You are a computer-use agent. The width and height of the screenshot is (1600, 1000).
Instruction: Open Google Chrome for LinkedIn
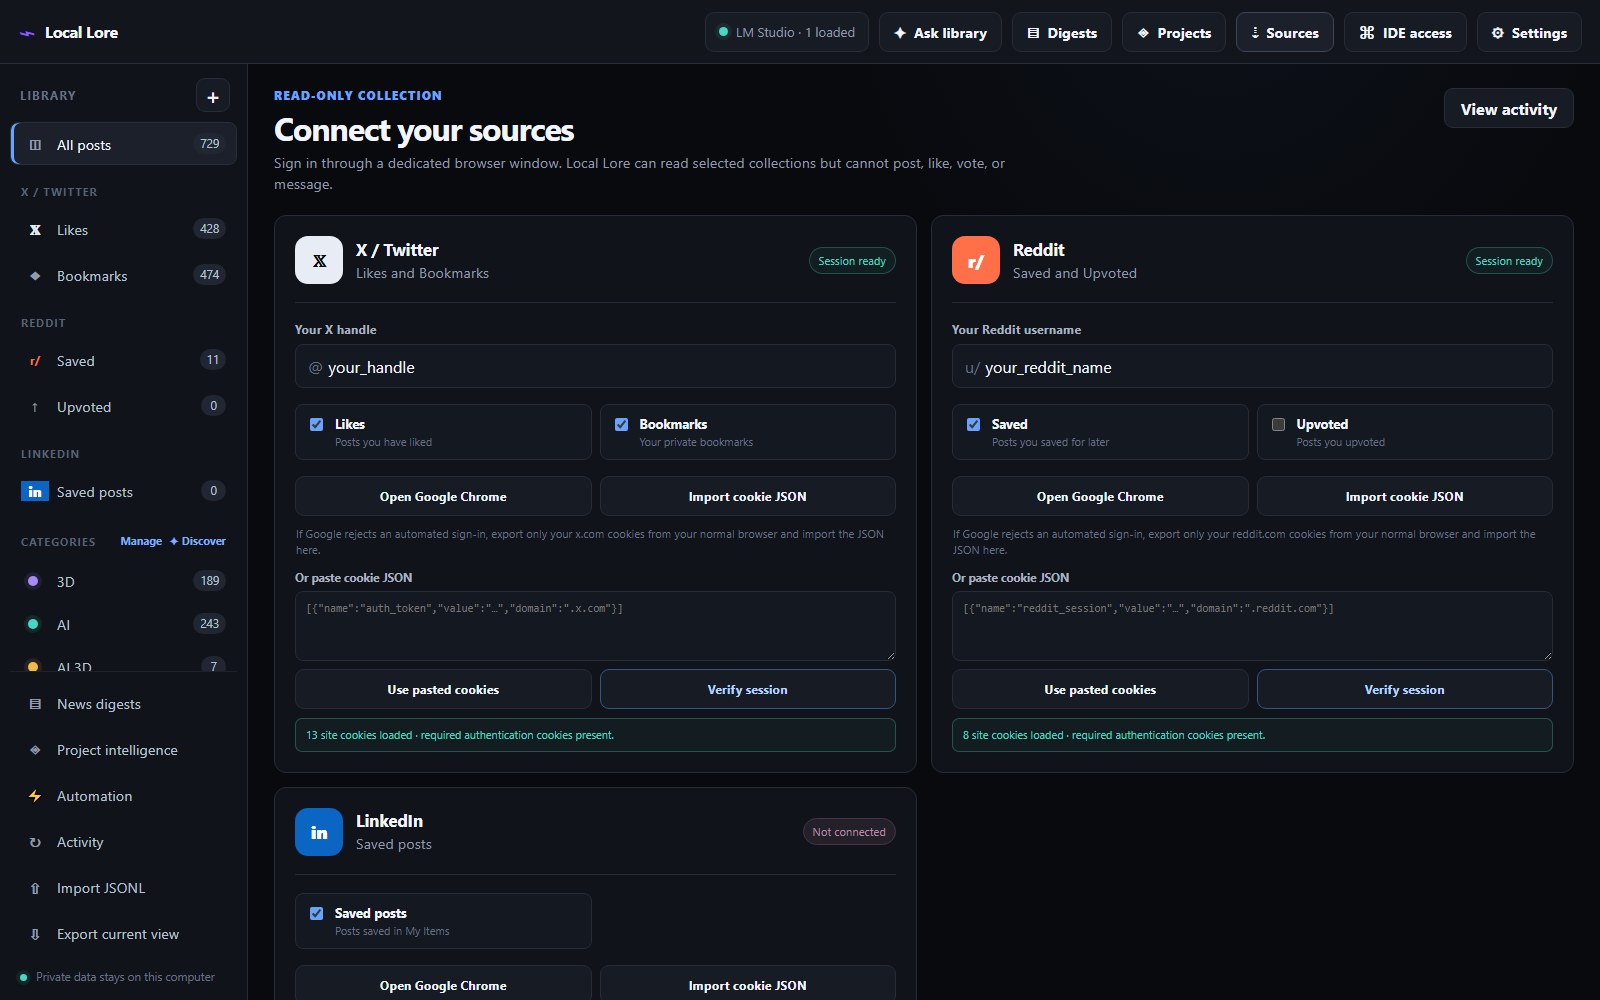(x=443, y=985)
